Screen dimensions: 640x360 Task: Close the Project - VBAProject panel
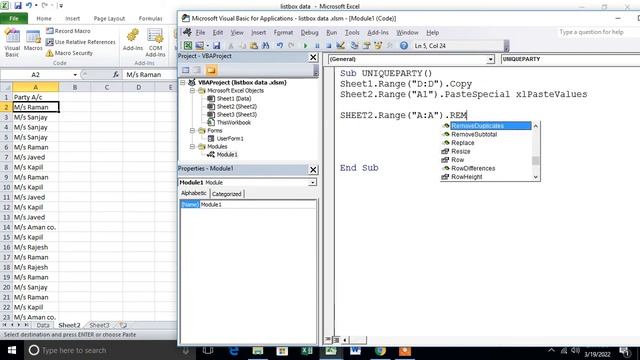coord(313,57)
